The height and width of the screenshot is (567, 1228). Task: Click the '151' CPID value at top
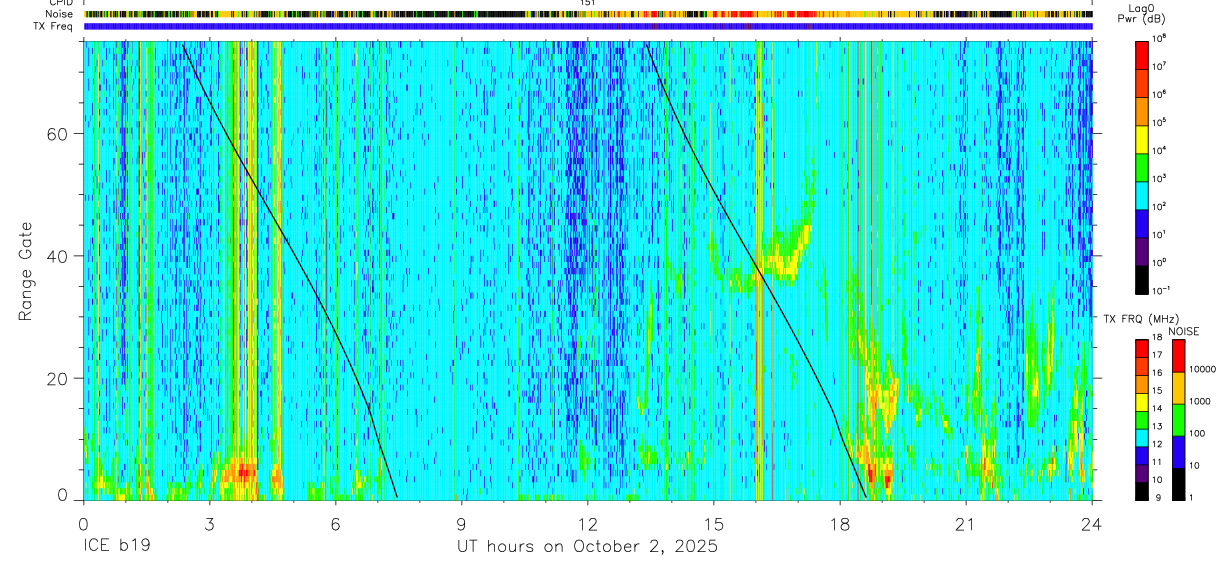click(x=587, y=3)
